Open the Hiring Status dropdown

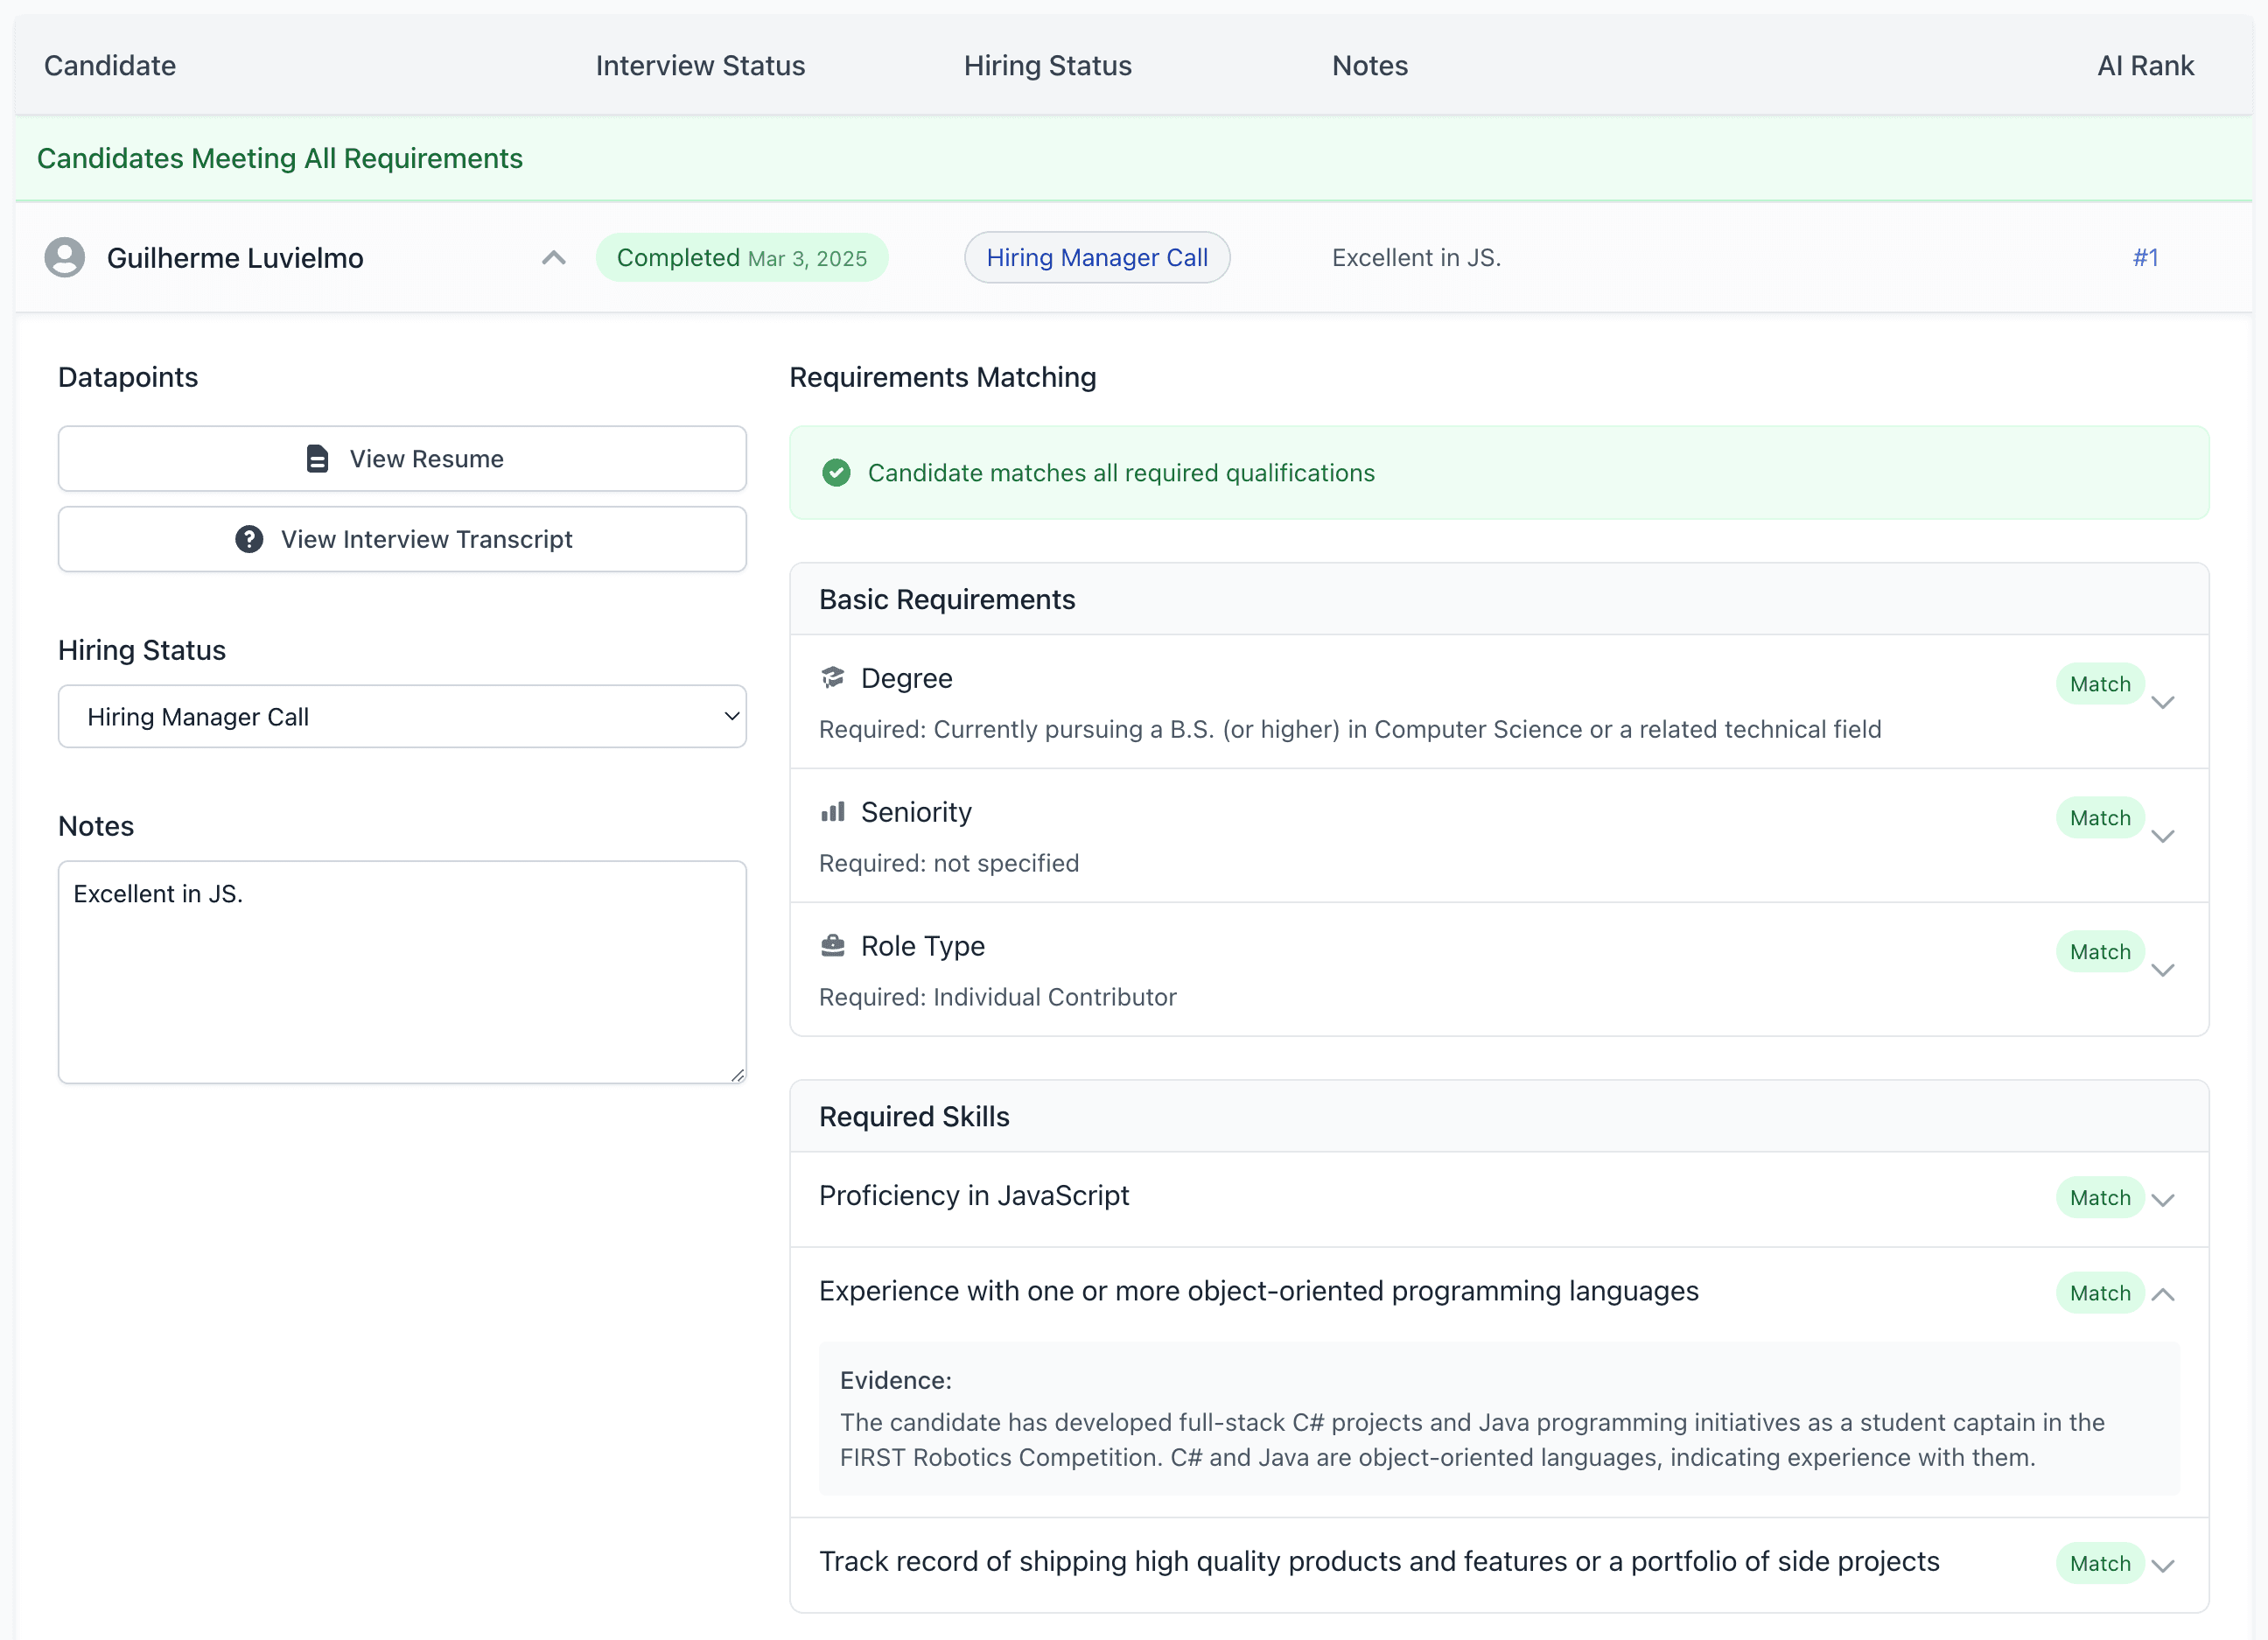click(402, 716)
